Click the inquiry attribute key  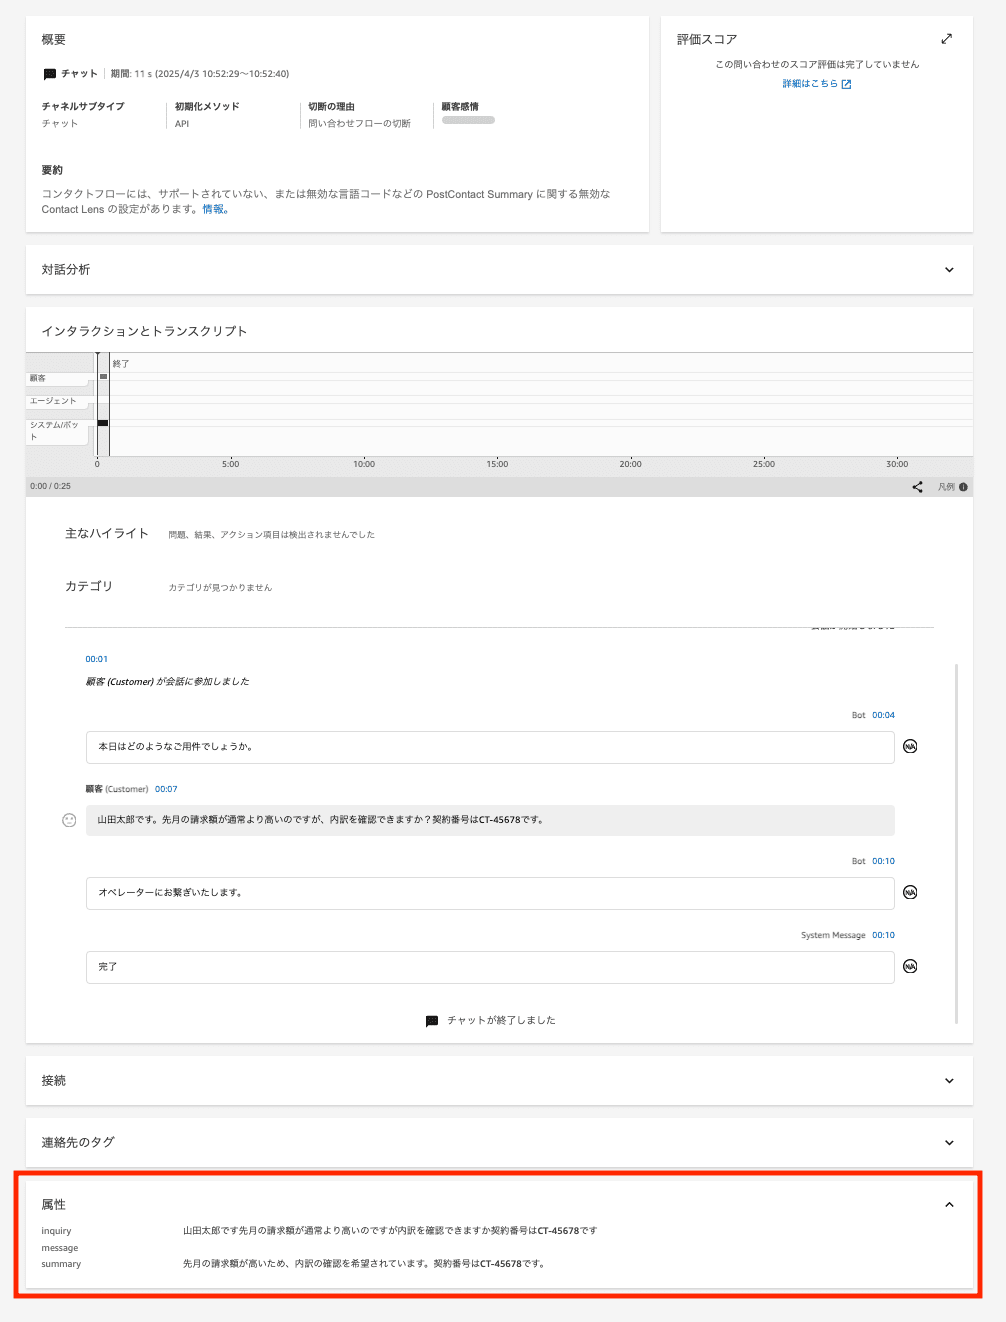56,1231
